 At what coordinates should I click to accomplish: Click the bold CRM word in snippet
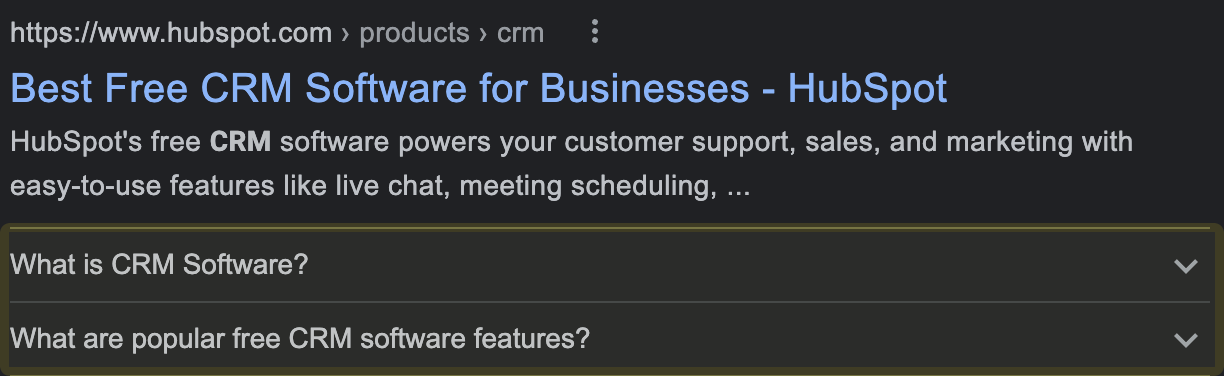241,142
